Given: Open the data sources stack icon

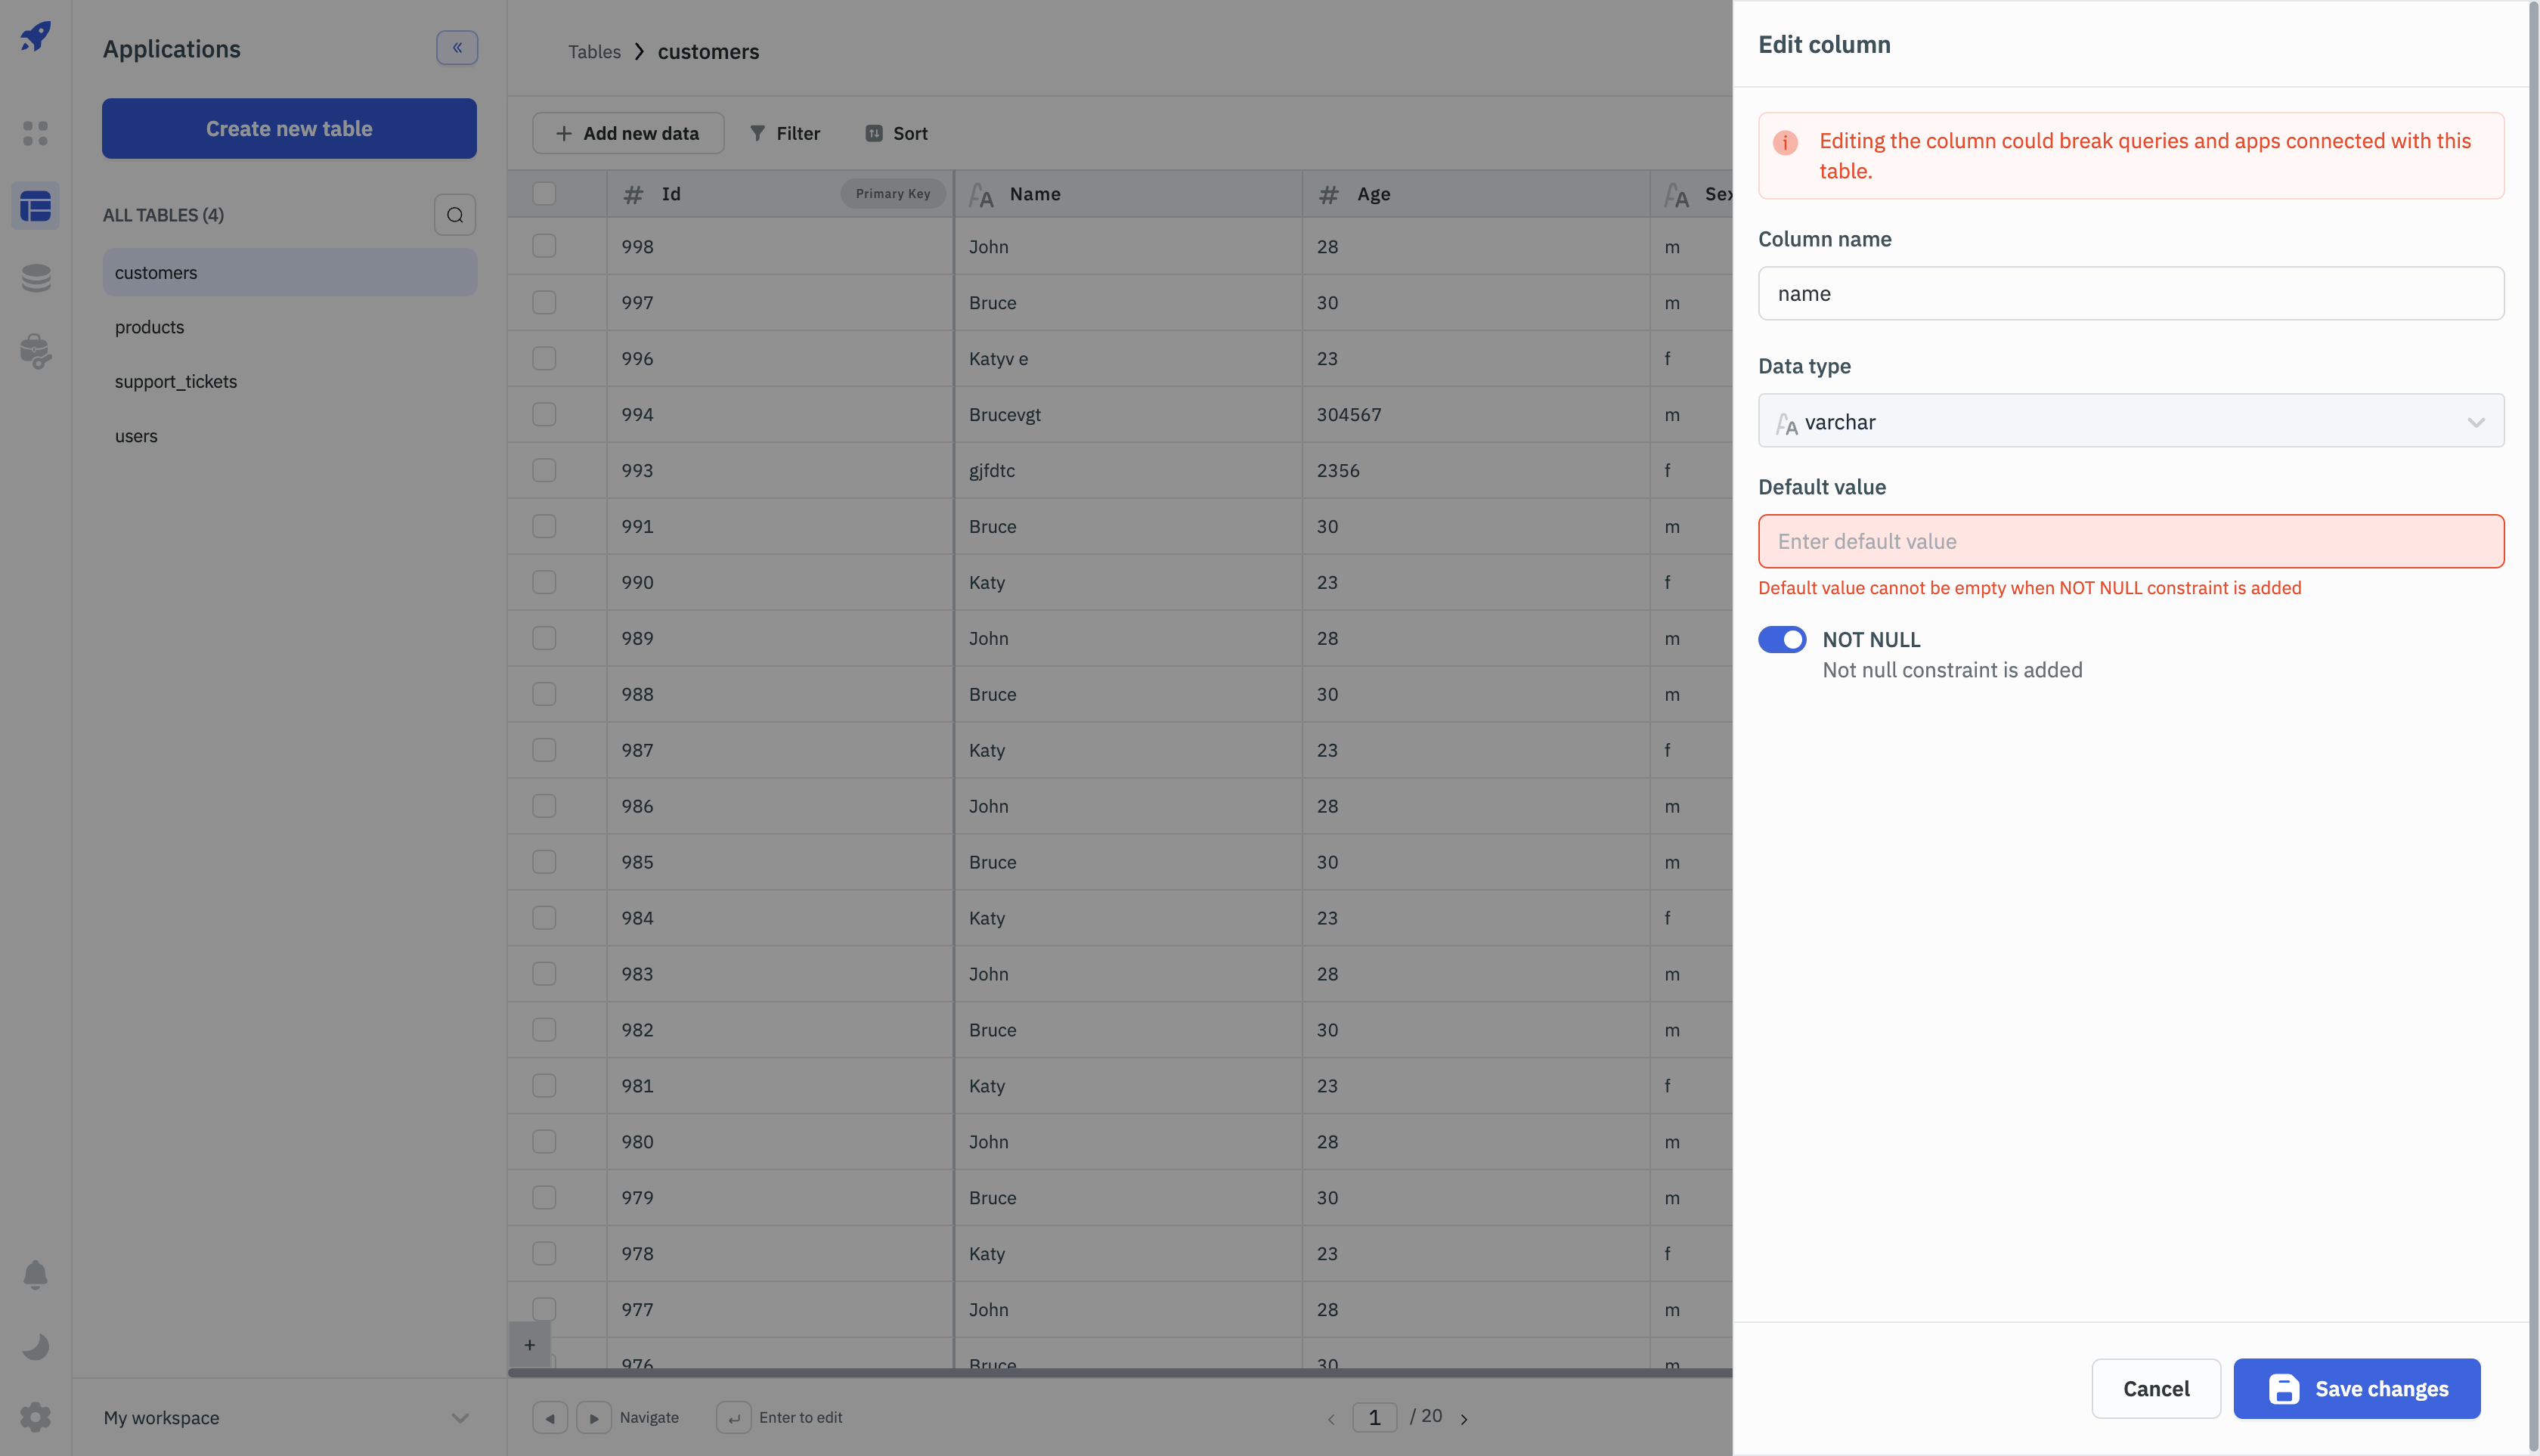Looking at the screenshot, I should pos(36,278).
